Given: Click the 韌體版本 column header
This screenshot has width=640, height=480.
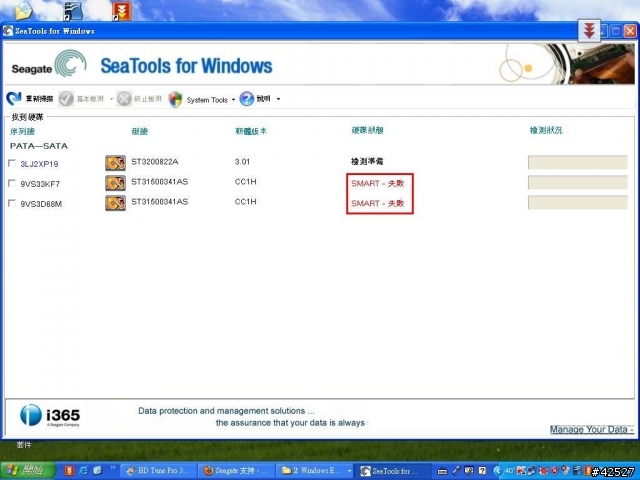Looking at the screenshot, I should (251, 131).
